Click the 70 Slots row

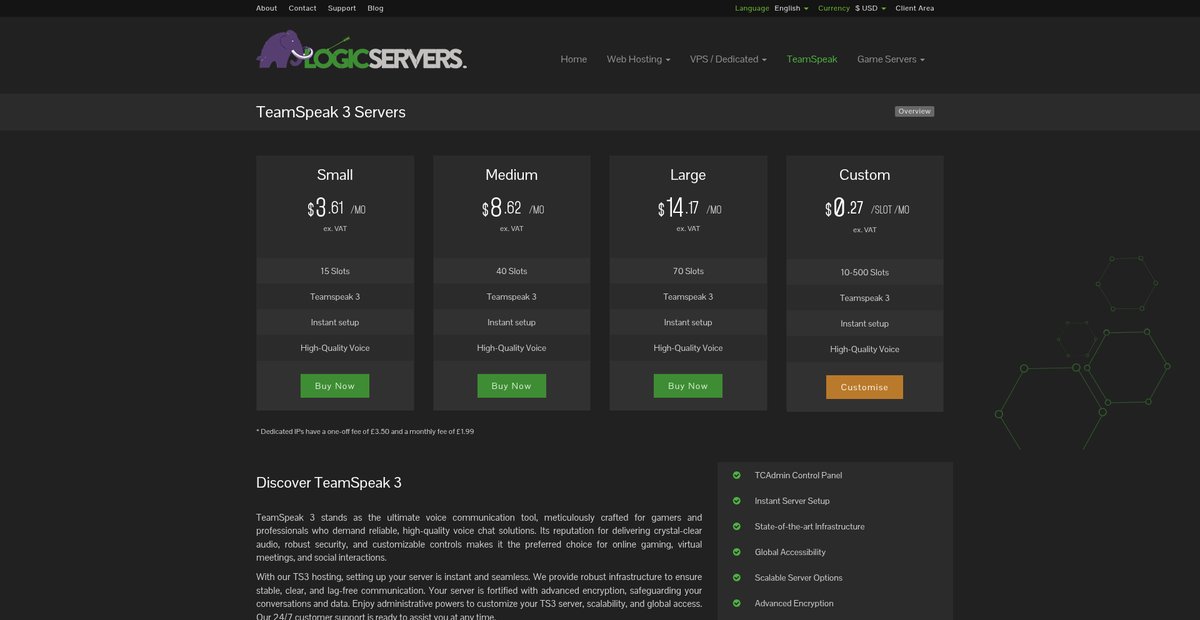688,271
